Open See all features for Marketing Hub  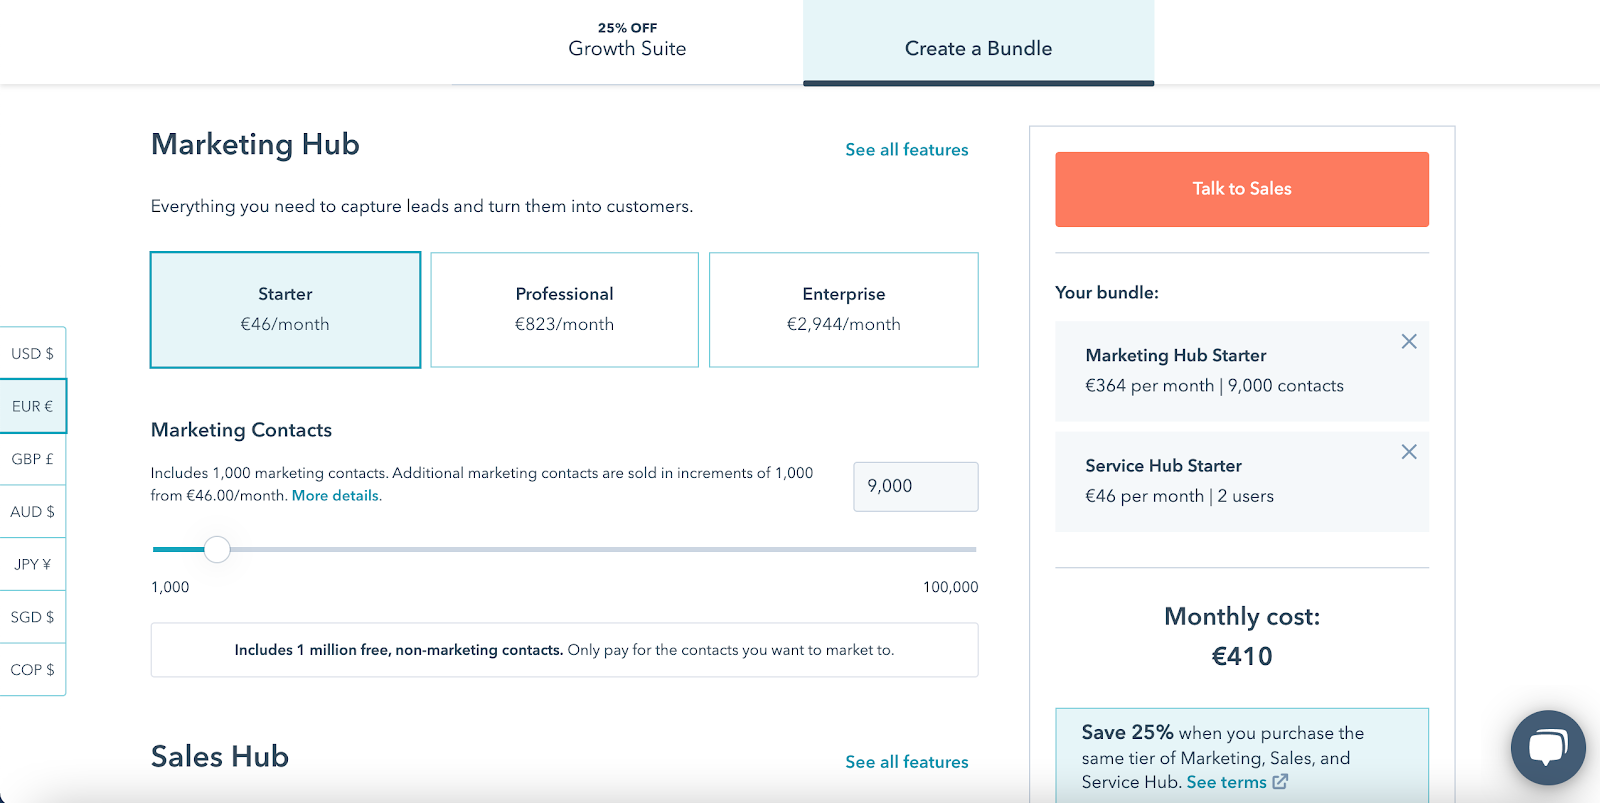click(x=906, y=149)
